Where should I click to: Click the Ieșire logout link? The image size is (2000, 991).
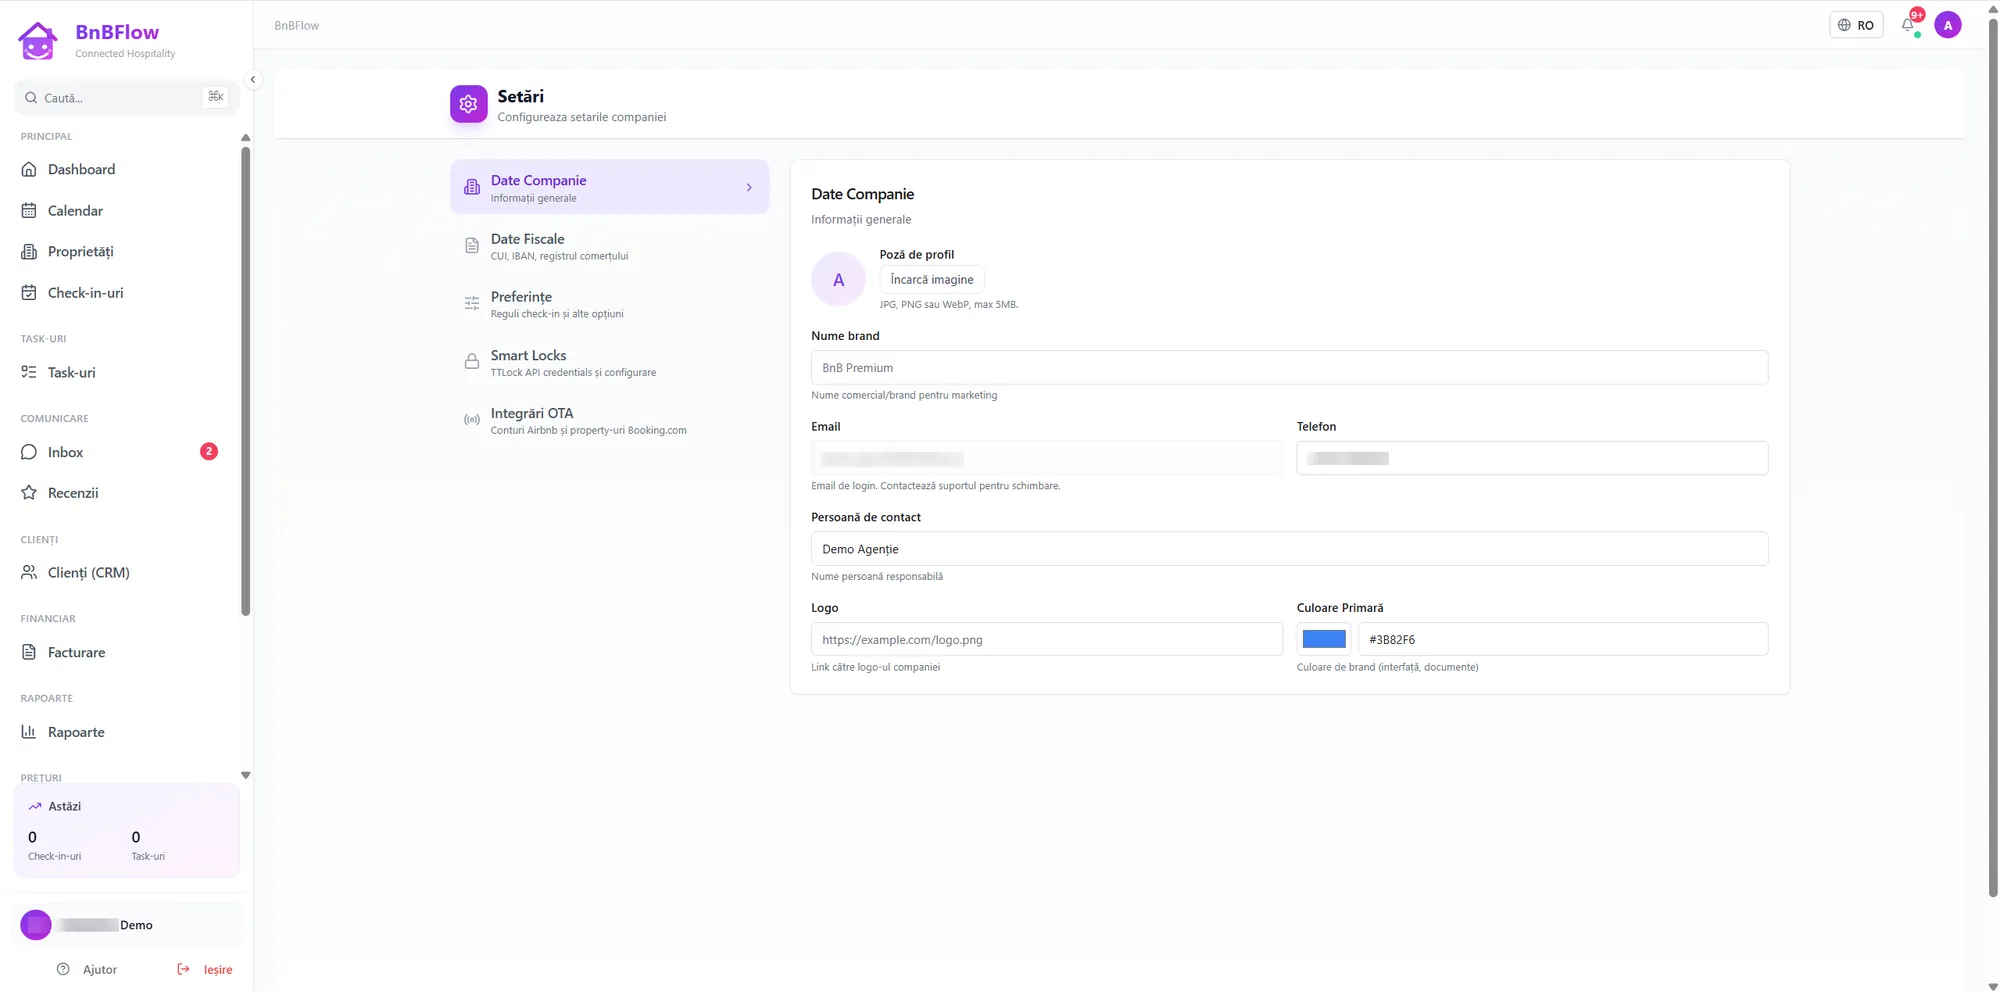click(x=205, y=969)
